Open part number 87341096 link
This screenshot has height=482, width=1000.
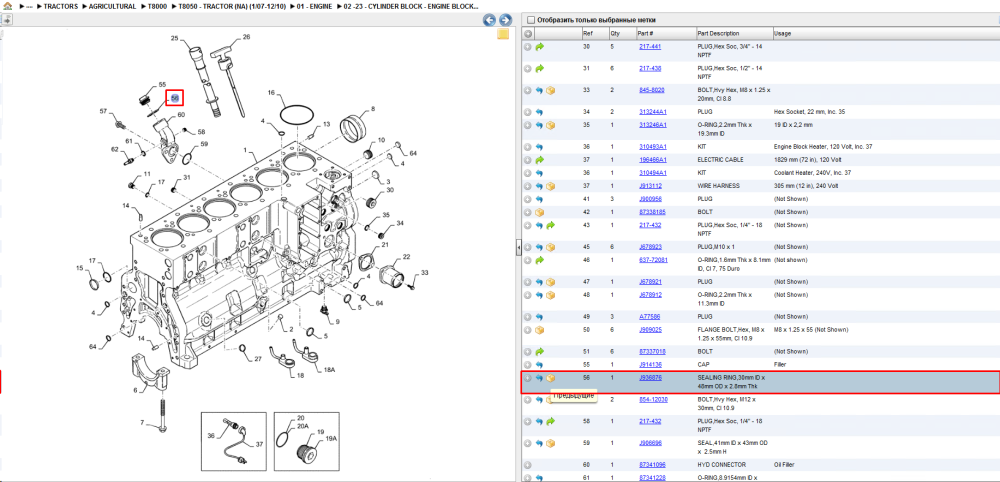pyautogui.click(x=652, y=465)
